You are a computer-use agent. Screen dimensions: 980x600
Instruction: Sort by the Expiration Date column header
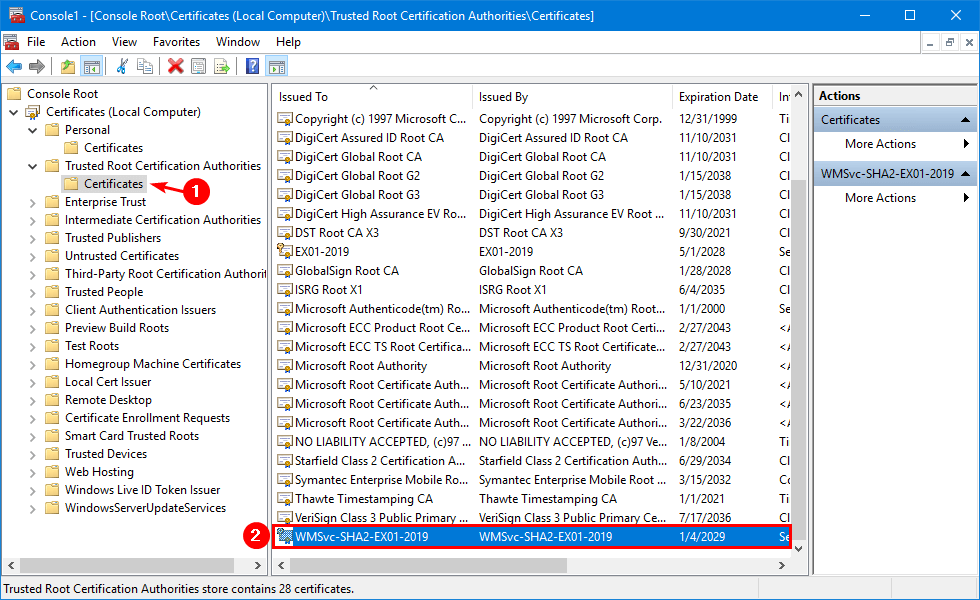(x=718, y=97)
